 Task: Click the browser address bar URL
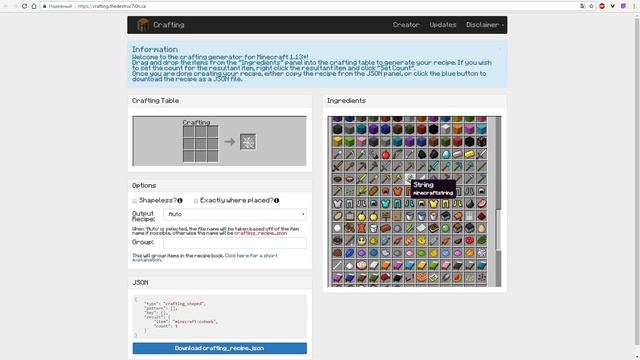tap(111, 6)
